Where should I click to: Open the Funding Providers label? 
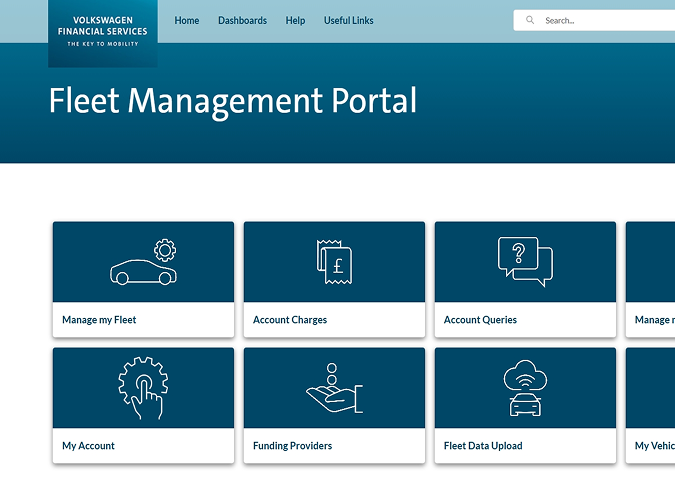(293, 446)
